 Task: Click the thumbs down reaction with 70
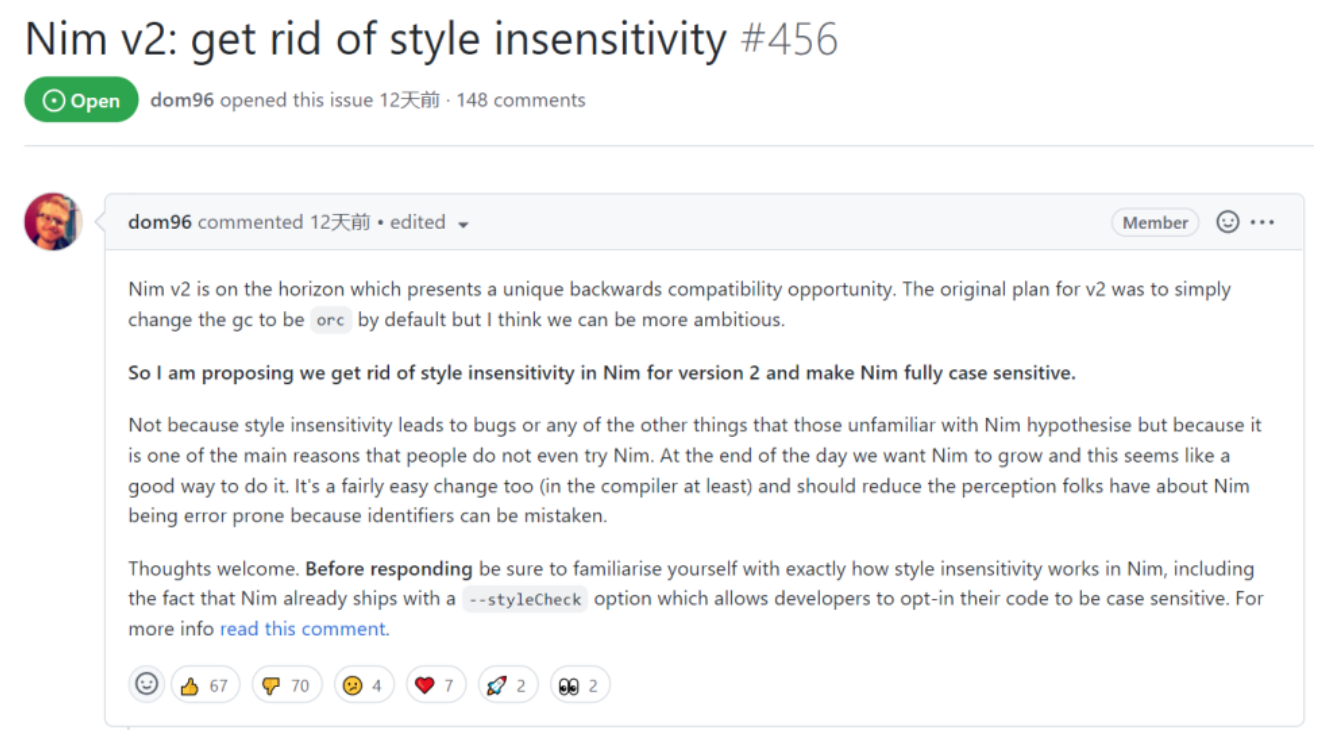[285, 685]
